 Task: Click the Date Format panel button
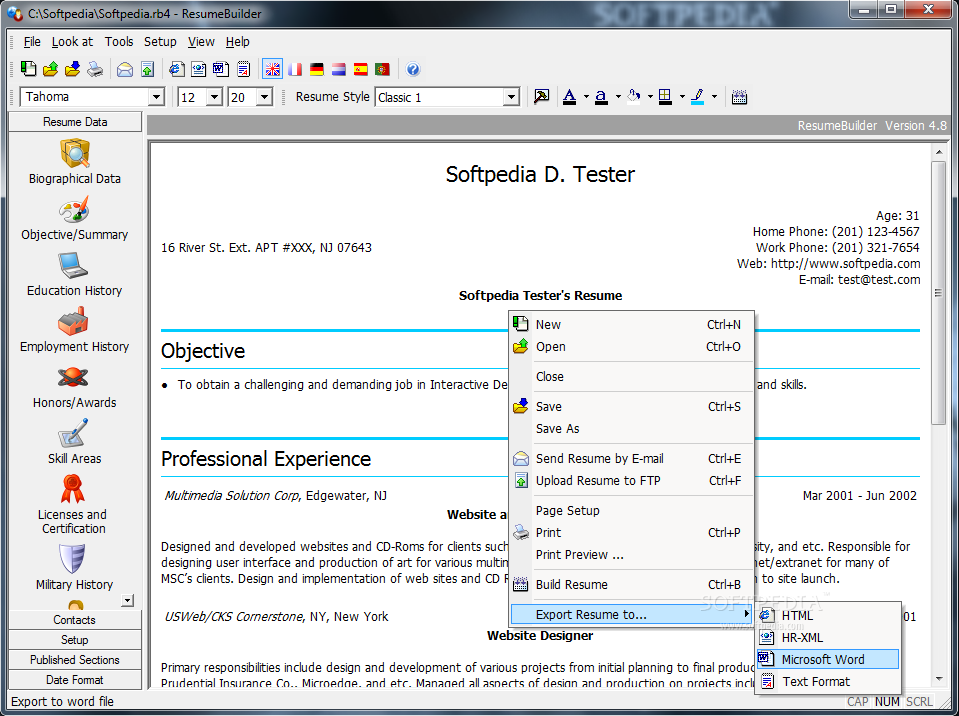pyautogui.click(x=75, y=680)
